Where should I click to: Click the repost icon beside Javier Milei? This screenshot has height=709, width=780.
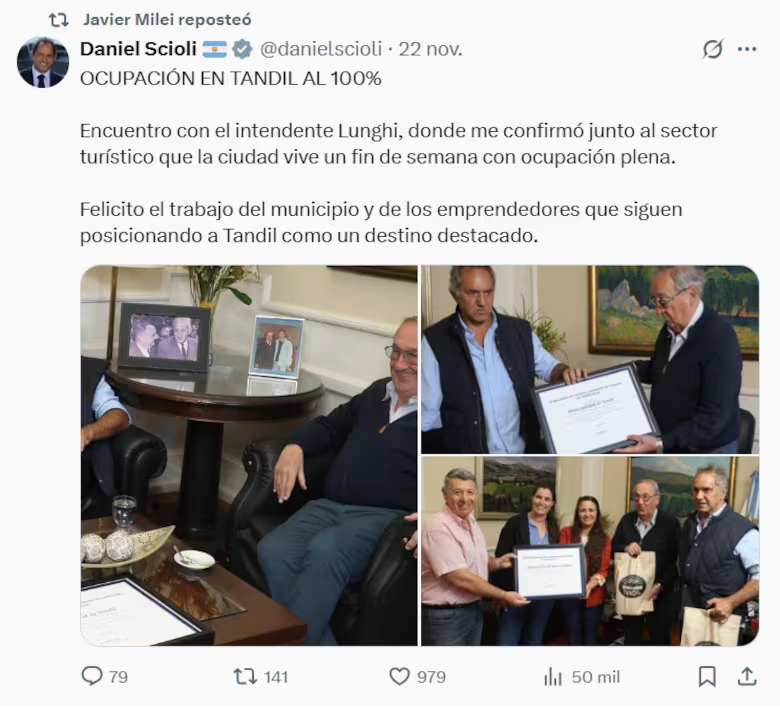click(58, 20)
